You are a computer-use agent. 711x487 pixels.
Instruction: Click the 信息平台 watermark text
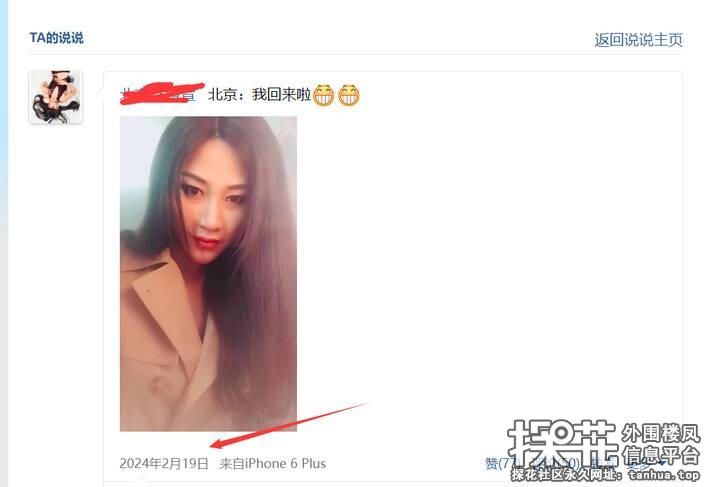point(660,455)
